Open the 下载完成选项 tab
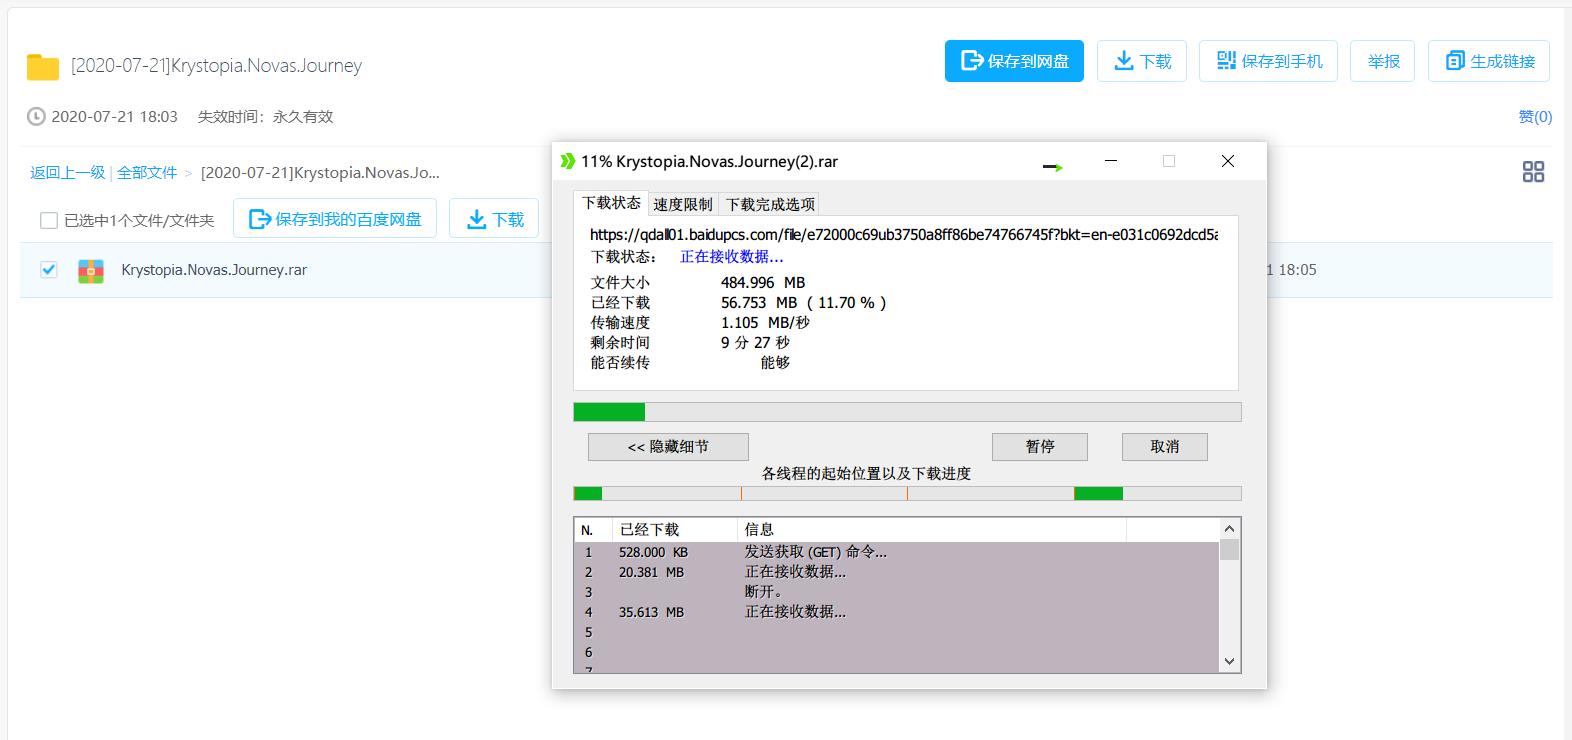 [x=770, y=204]
